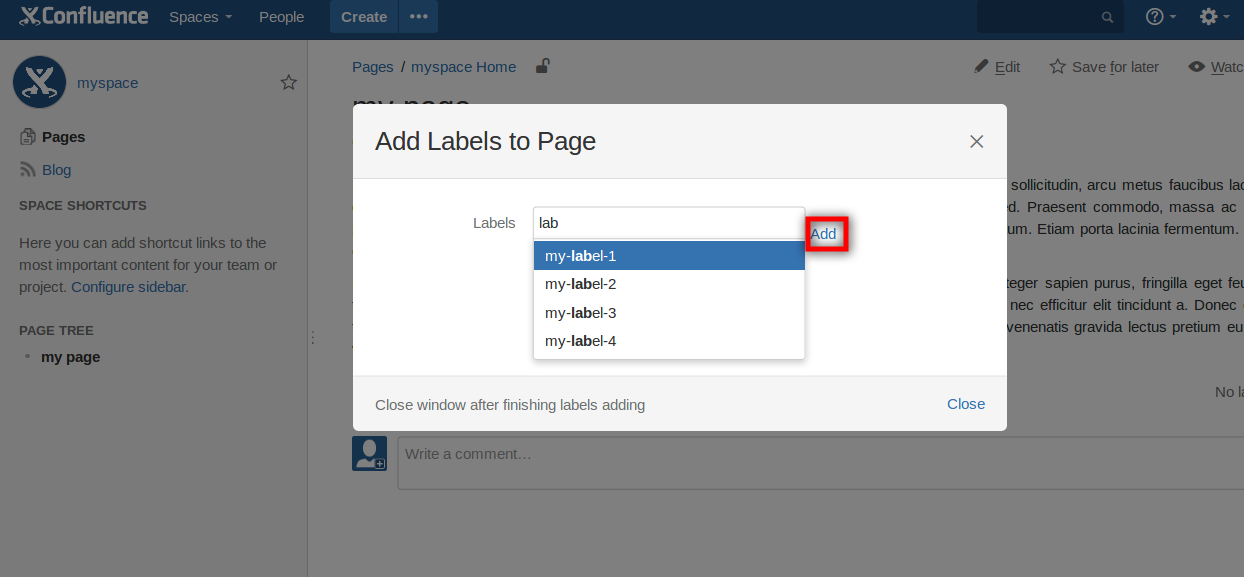Open the Pages item in sidebar
This screenshot has width=1244, height=577.
63,137
